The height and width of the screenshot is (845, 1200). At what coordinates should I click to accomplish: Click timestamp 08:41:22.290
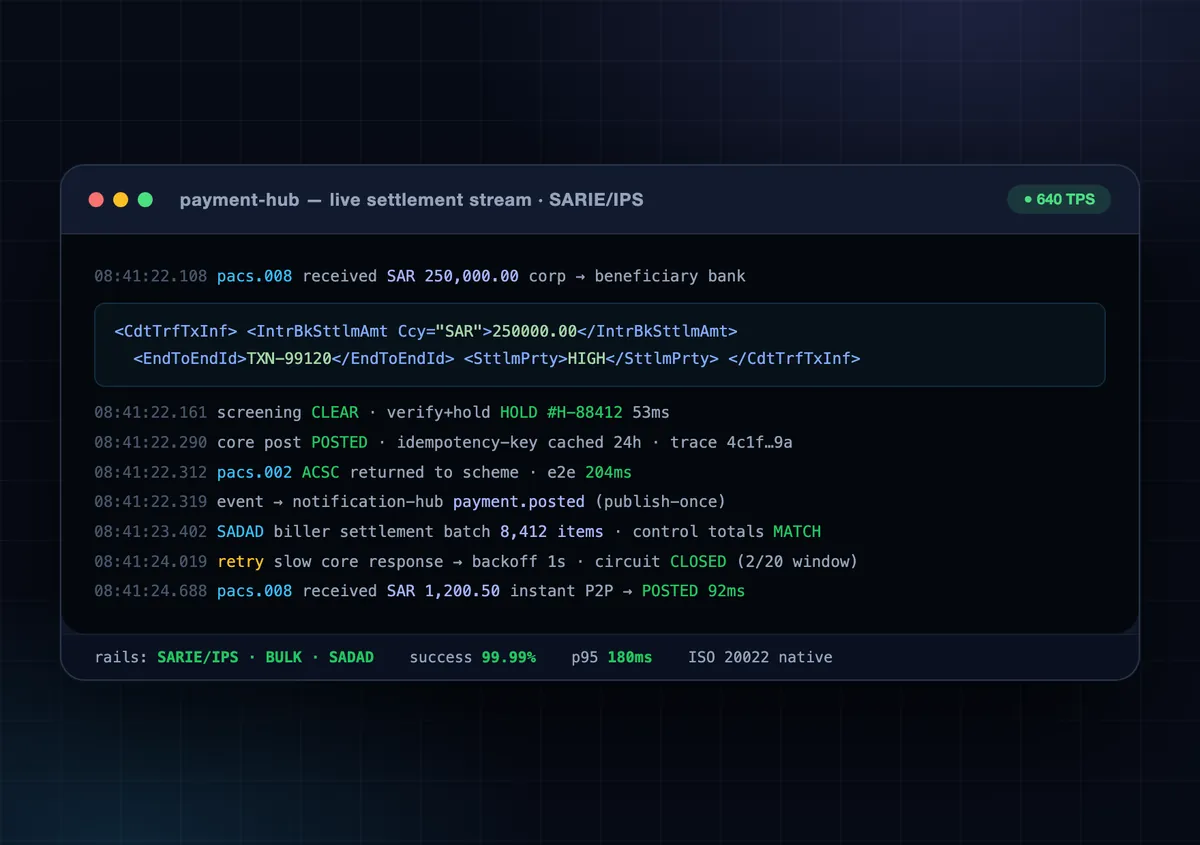click(x=151, y=442)
